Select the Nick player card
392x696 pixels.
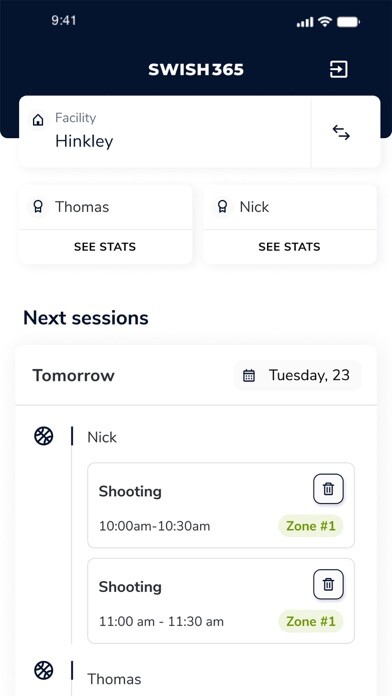click(x=289, y=207)
